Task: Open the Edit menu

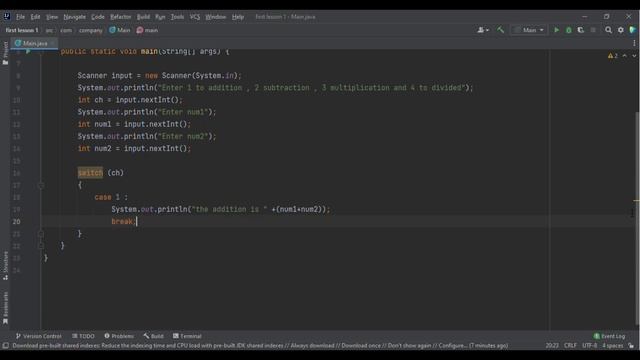Action: pos(36,17)
